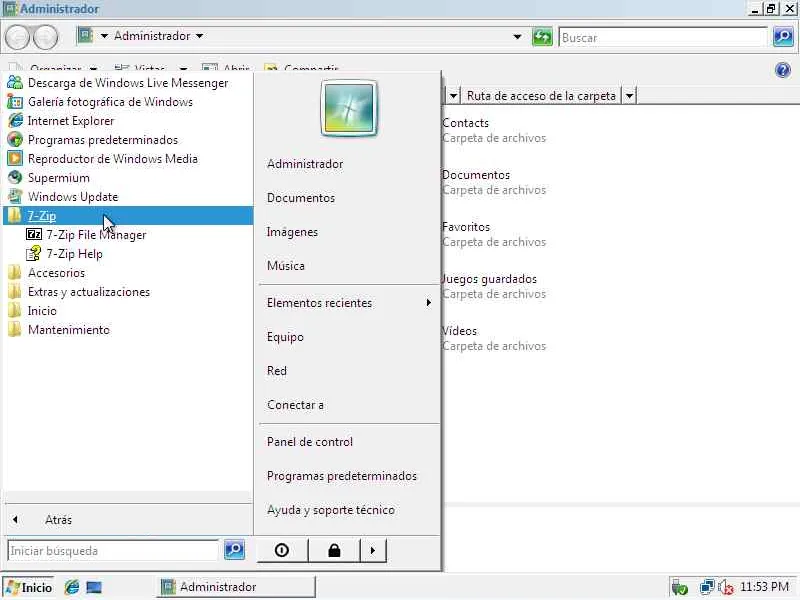This screenshot has height=600, width=800.
Task: Select the Administrador taskbar button
Action: (236, 587)
